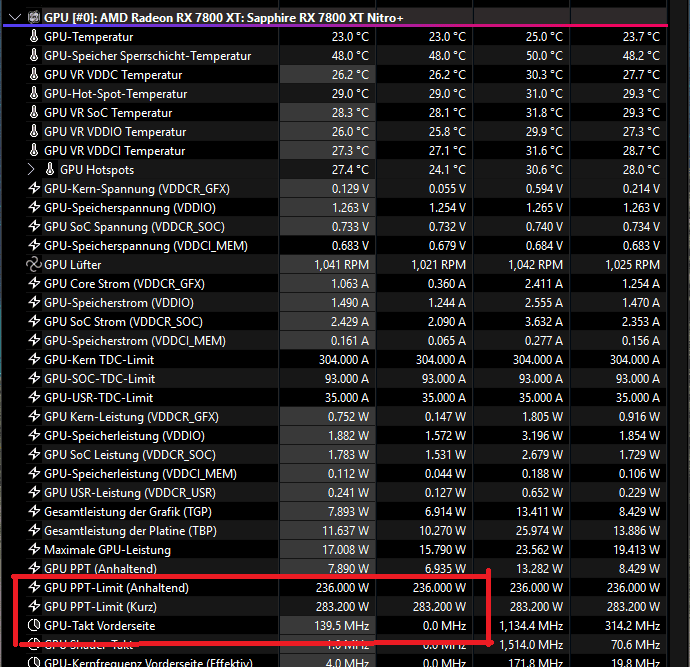
Task: Click the 0.594 V maximum core voltage
Action: (544, 188)
